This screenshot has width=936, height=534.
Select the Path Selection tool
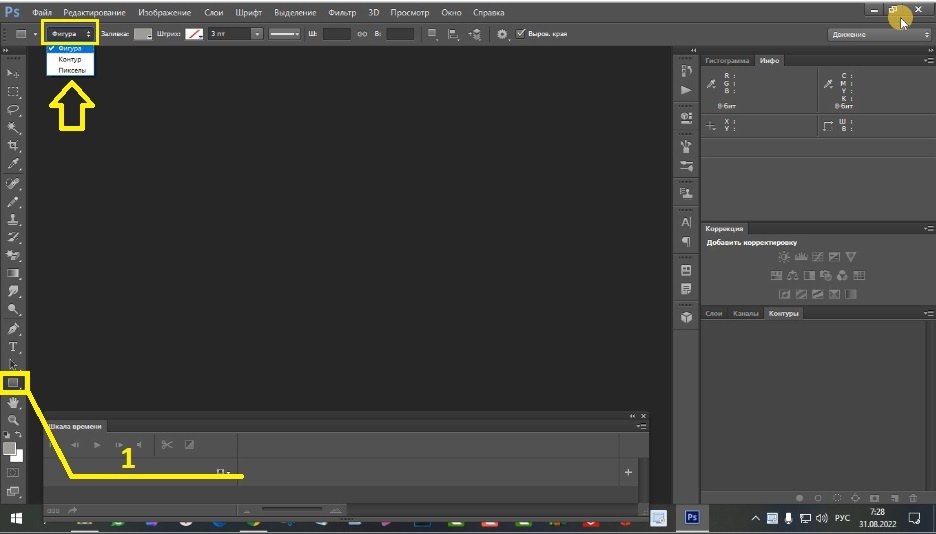coord(13,365)
